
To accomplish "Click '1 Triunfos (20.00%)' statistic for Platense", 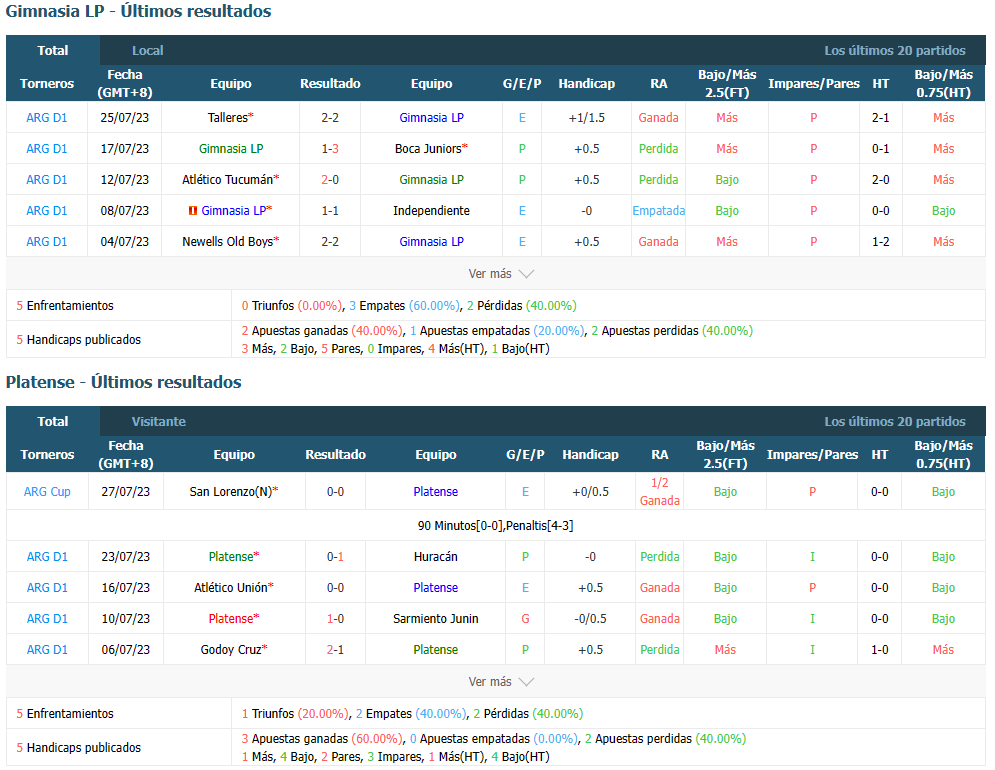I will [296, 714].
